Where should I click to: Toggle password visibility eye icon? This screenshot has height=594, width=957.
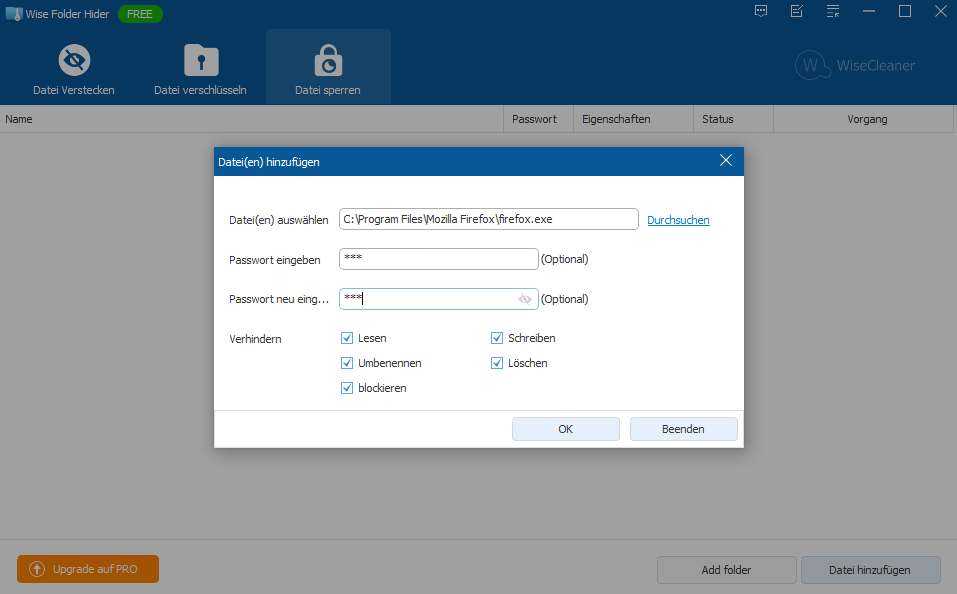pos(525,299)
